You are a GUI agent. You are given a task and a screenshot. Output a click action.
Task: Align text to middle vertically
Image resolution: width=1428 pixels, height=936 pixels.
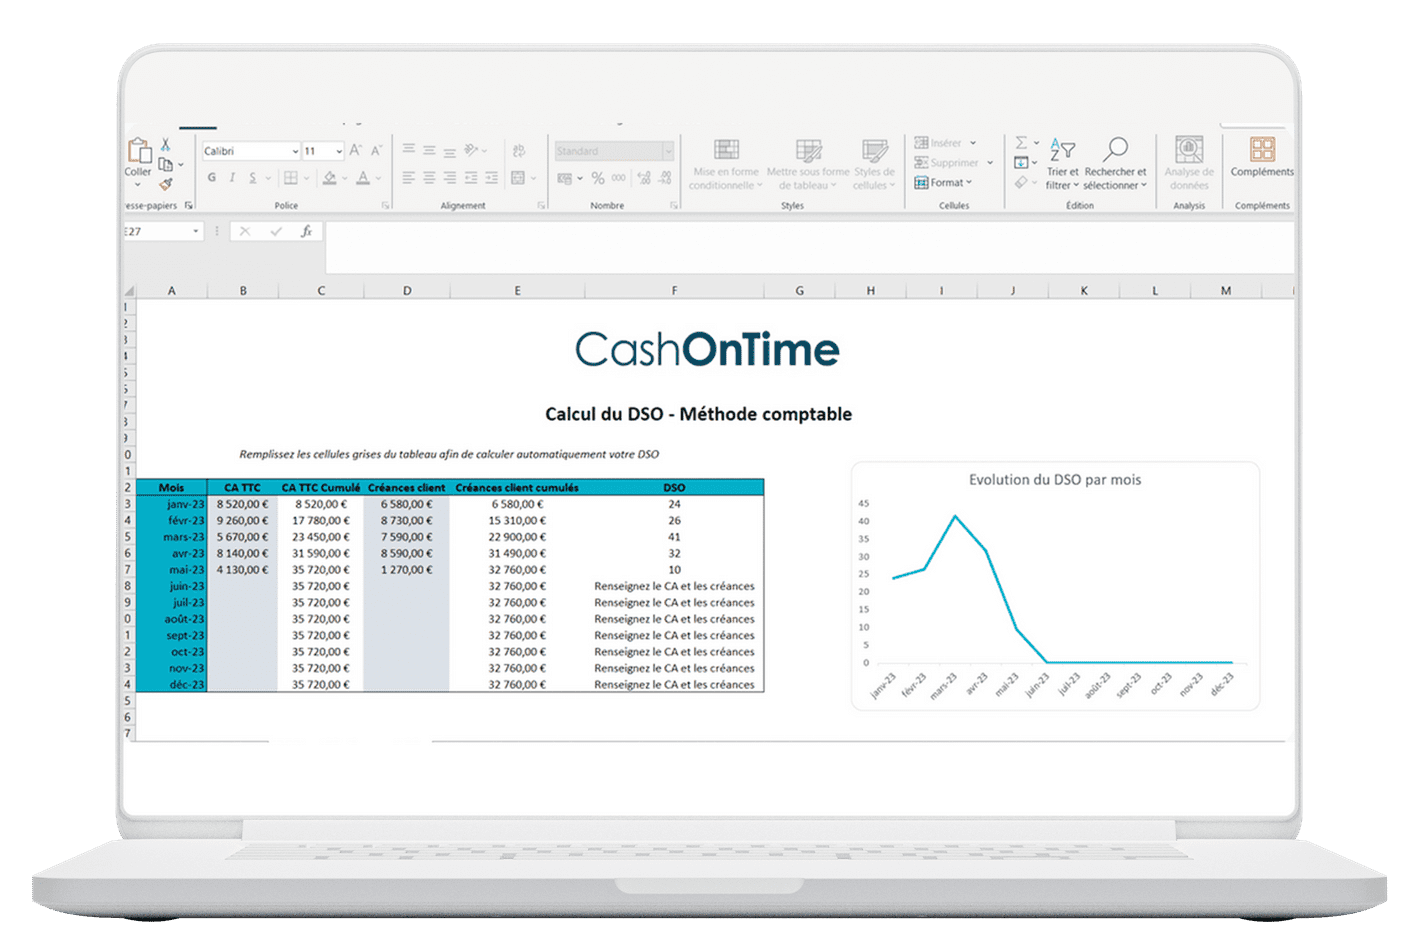(429, 150)
